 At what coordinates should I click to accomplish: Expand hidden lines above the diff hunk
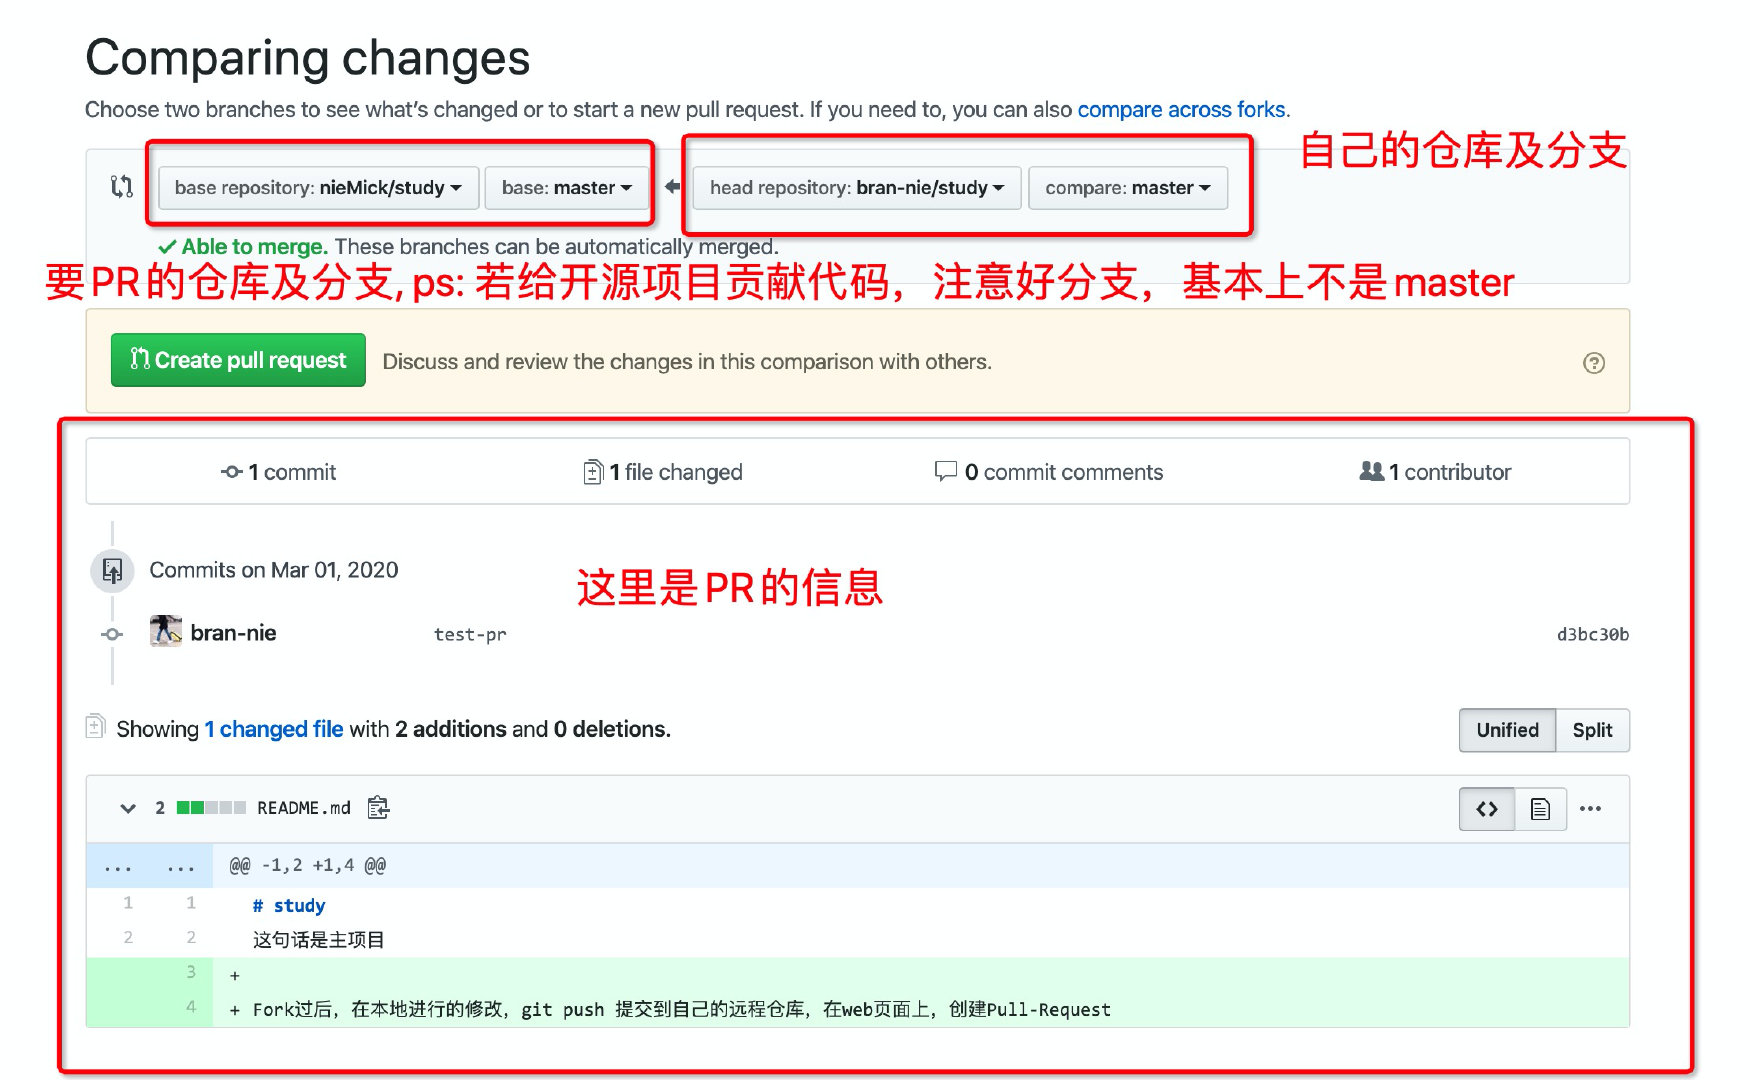point(149,866)
